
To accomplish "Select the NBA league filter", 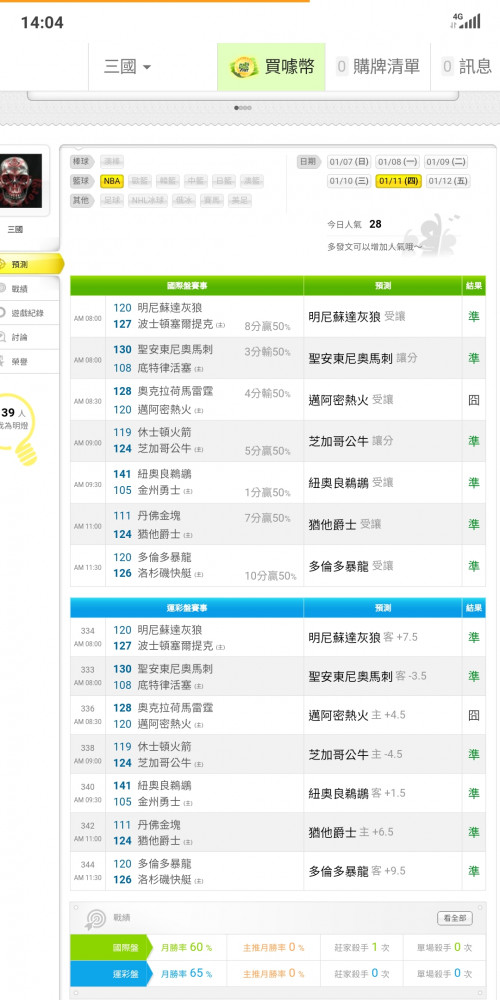I will click(112, 181).
